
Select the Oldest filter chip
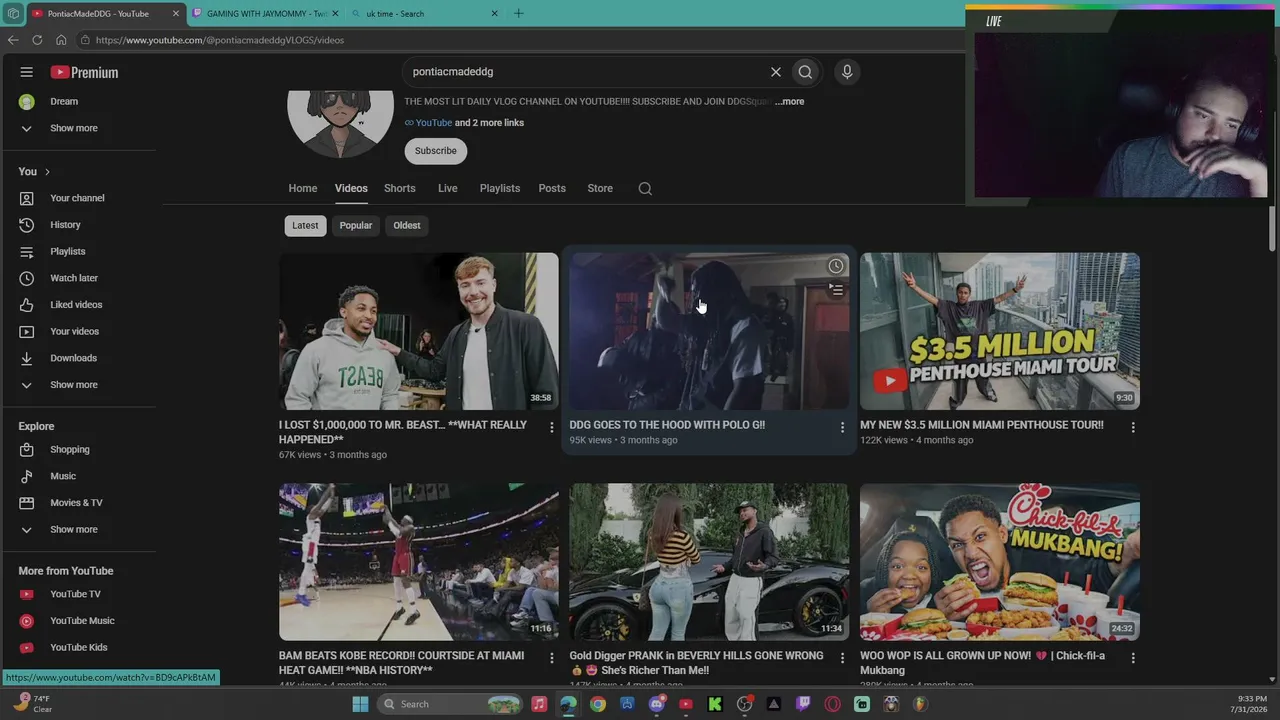click(x=407, y=225)
